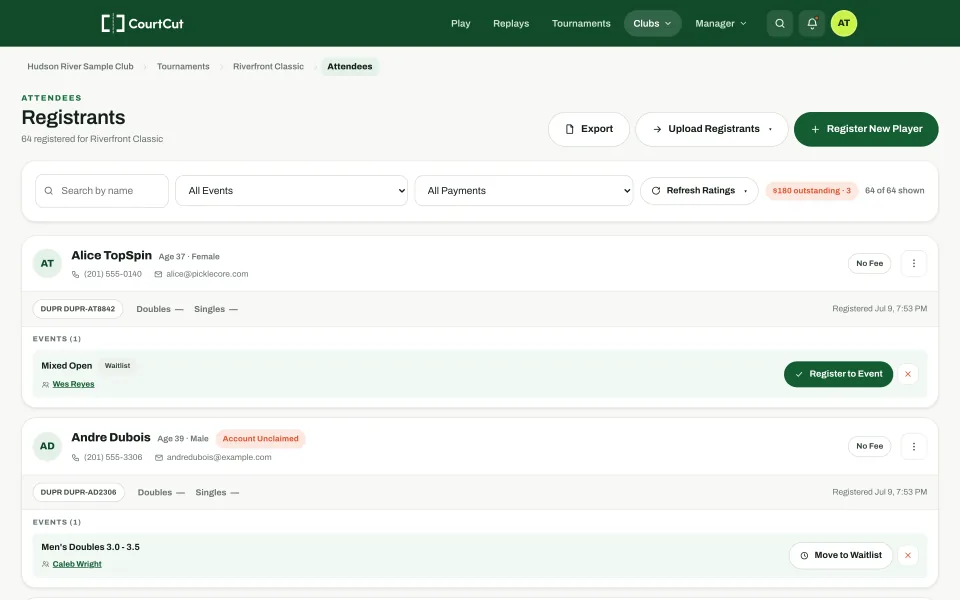960x600 pixels.
Task: Expand the Manager menu
Action: (x=721, y=23)
